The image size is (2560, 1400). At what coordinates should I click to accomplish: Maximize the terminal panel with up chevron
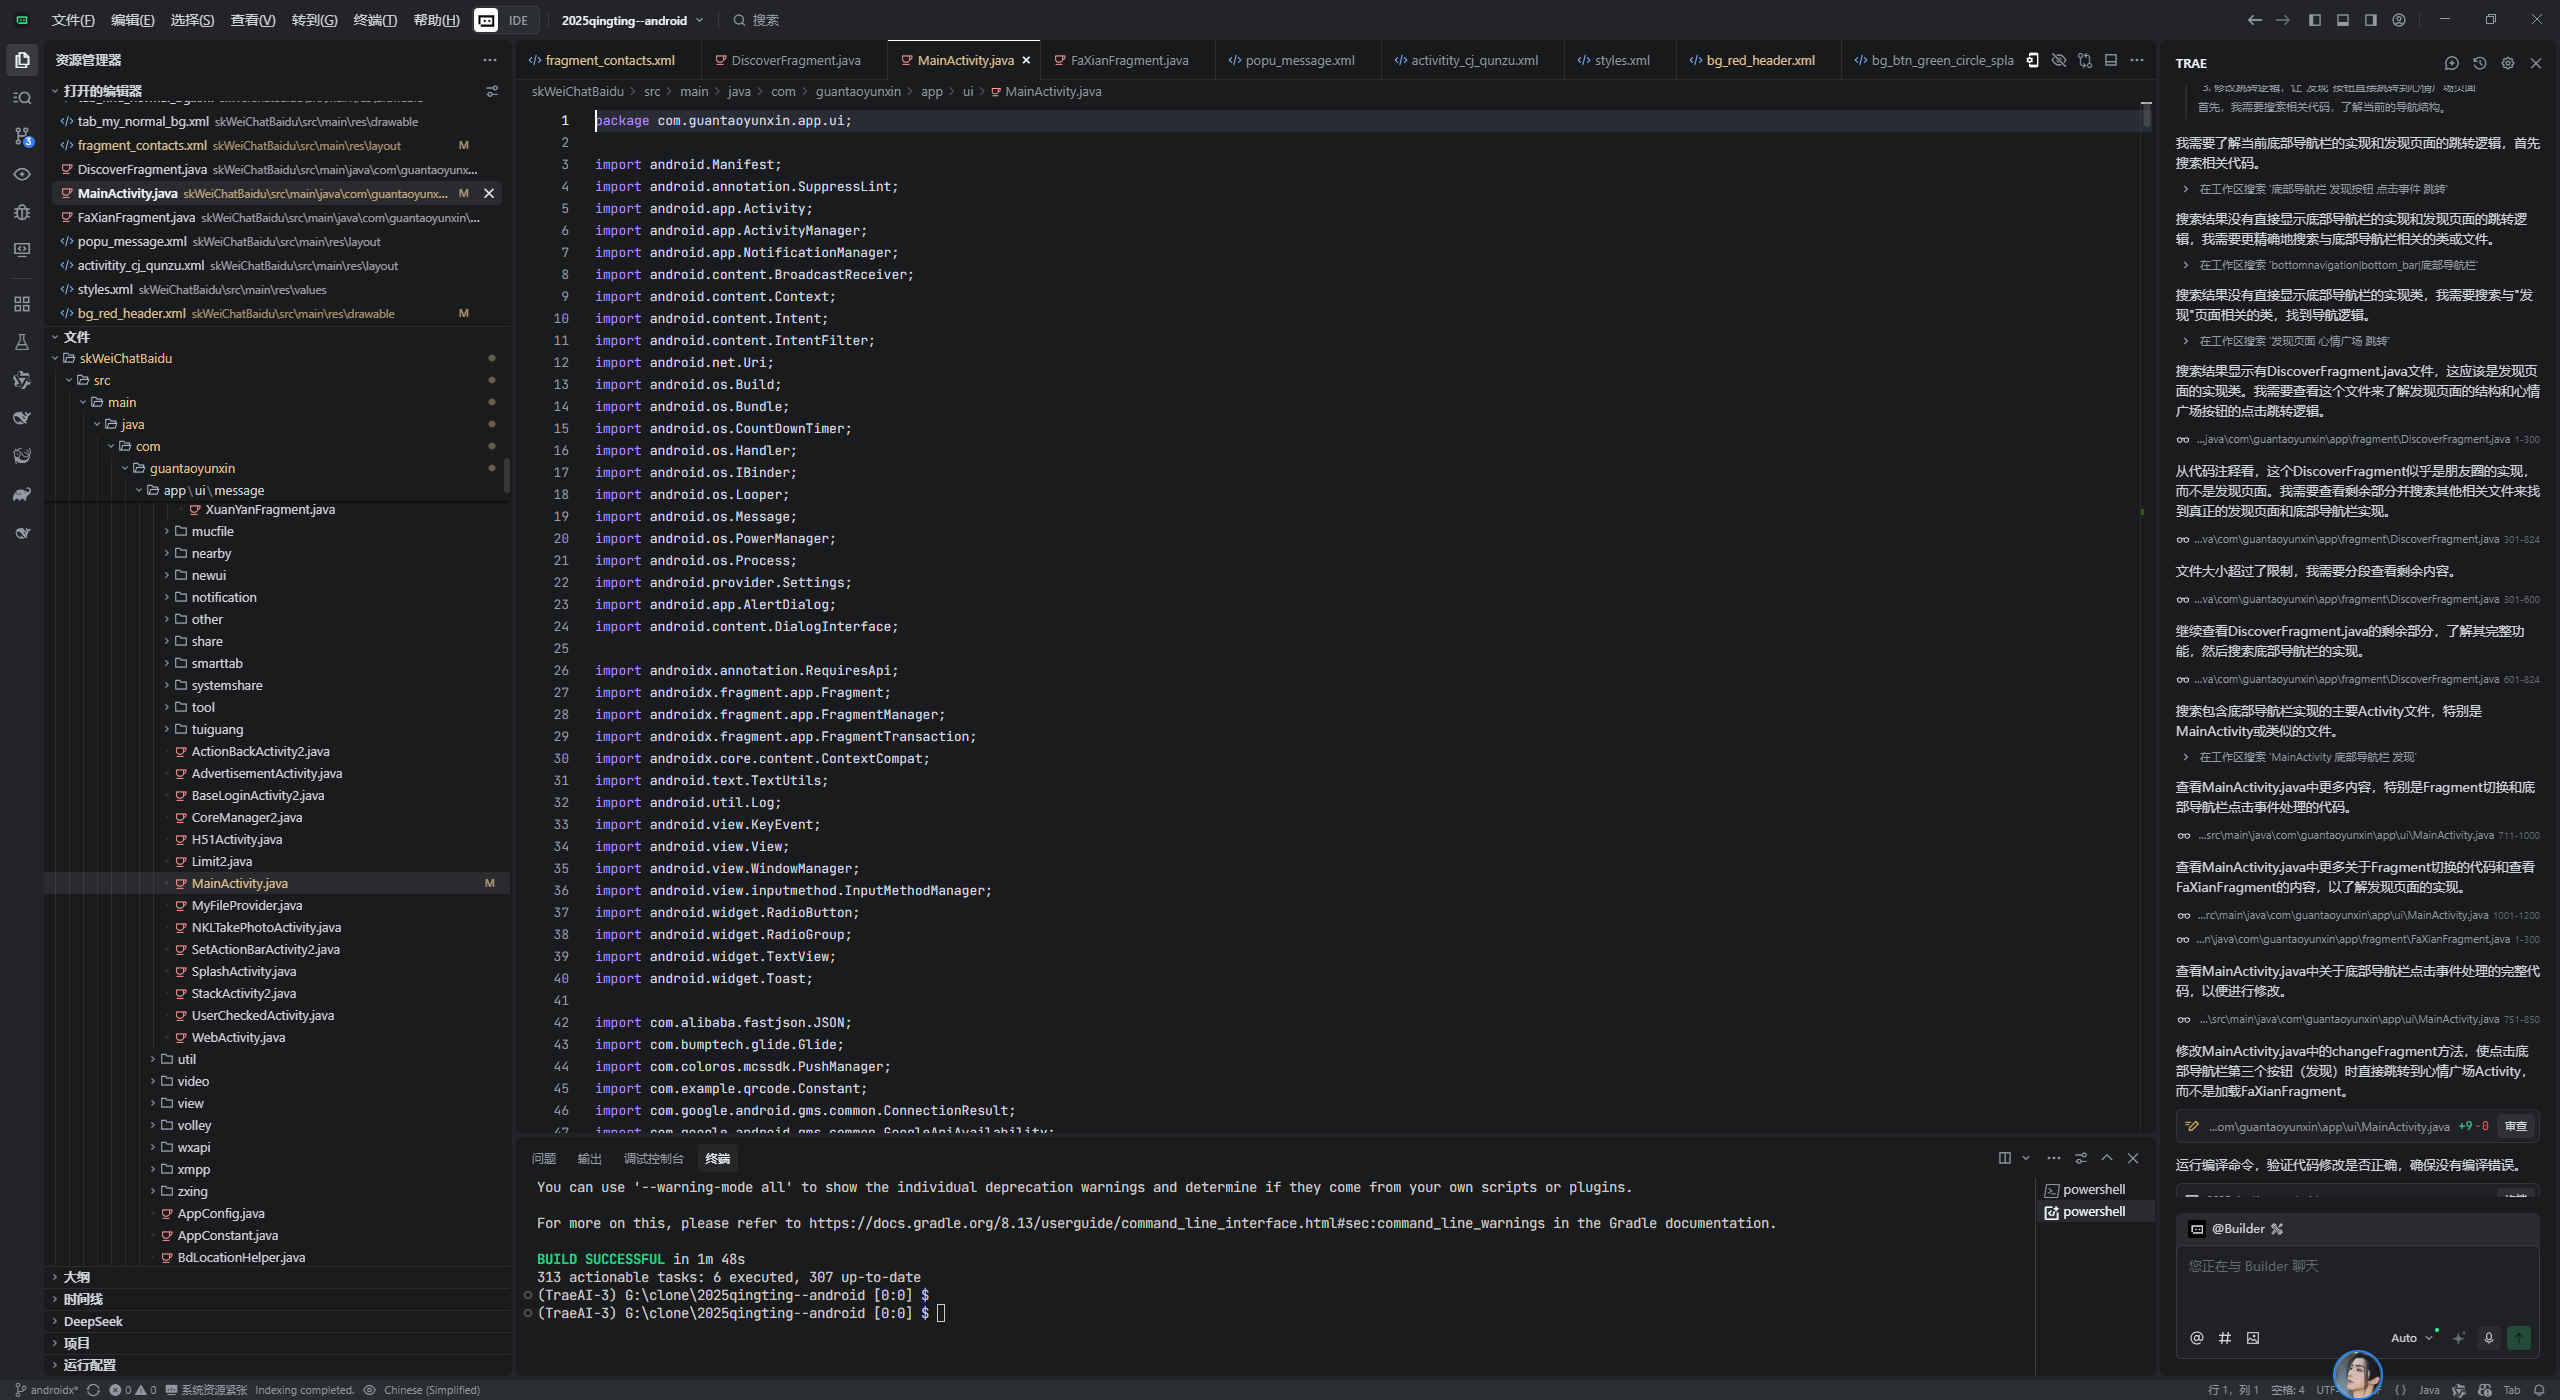[x=2107, y=1158]
